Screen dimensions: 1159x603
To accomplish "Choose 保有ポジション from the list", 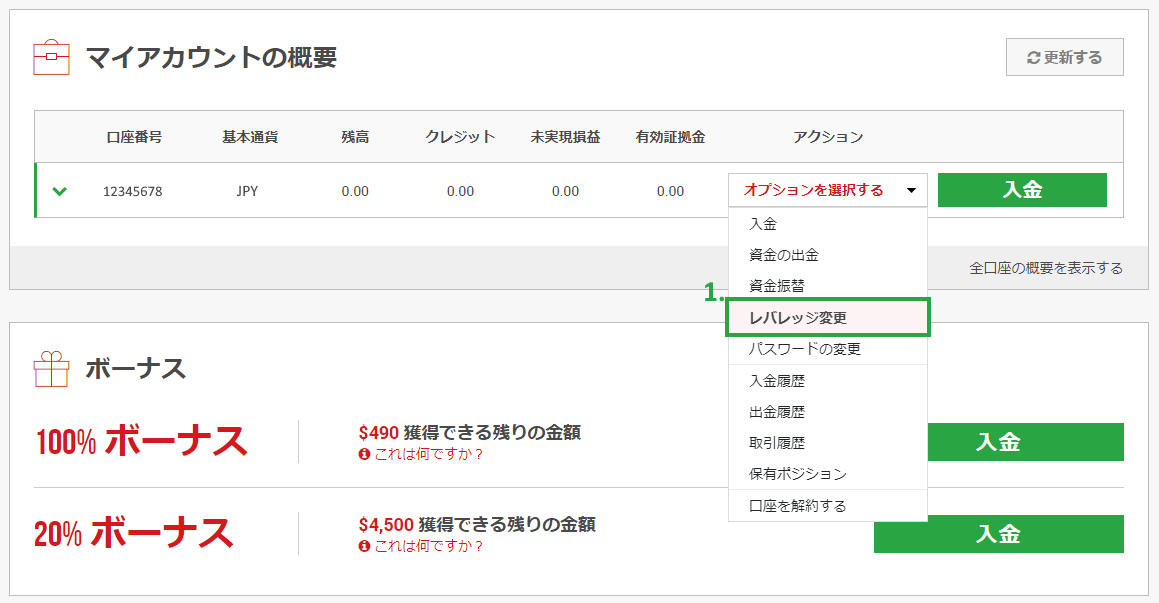I will [x=798, y=474].
